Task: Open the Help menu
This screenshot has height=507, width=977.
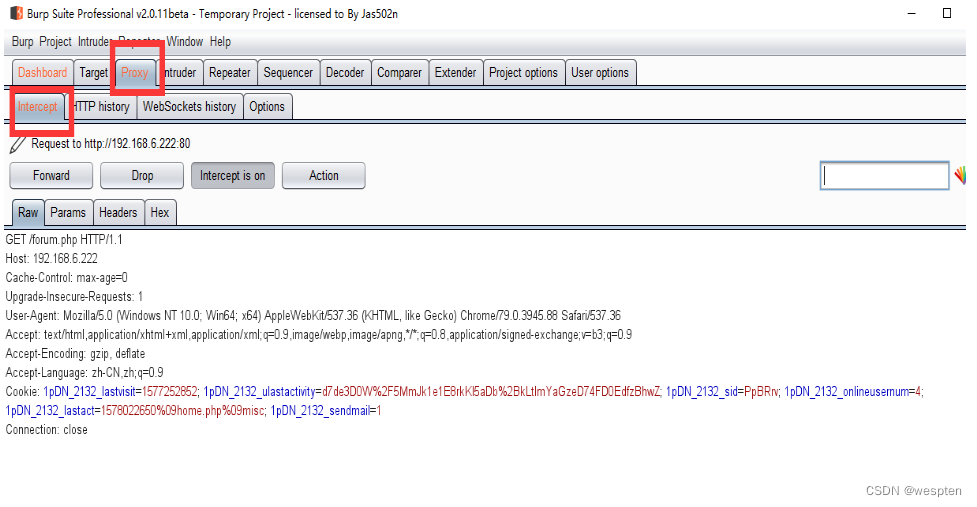Action: coord(220,42)
